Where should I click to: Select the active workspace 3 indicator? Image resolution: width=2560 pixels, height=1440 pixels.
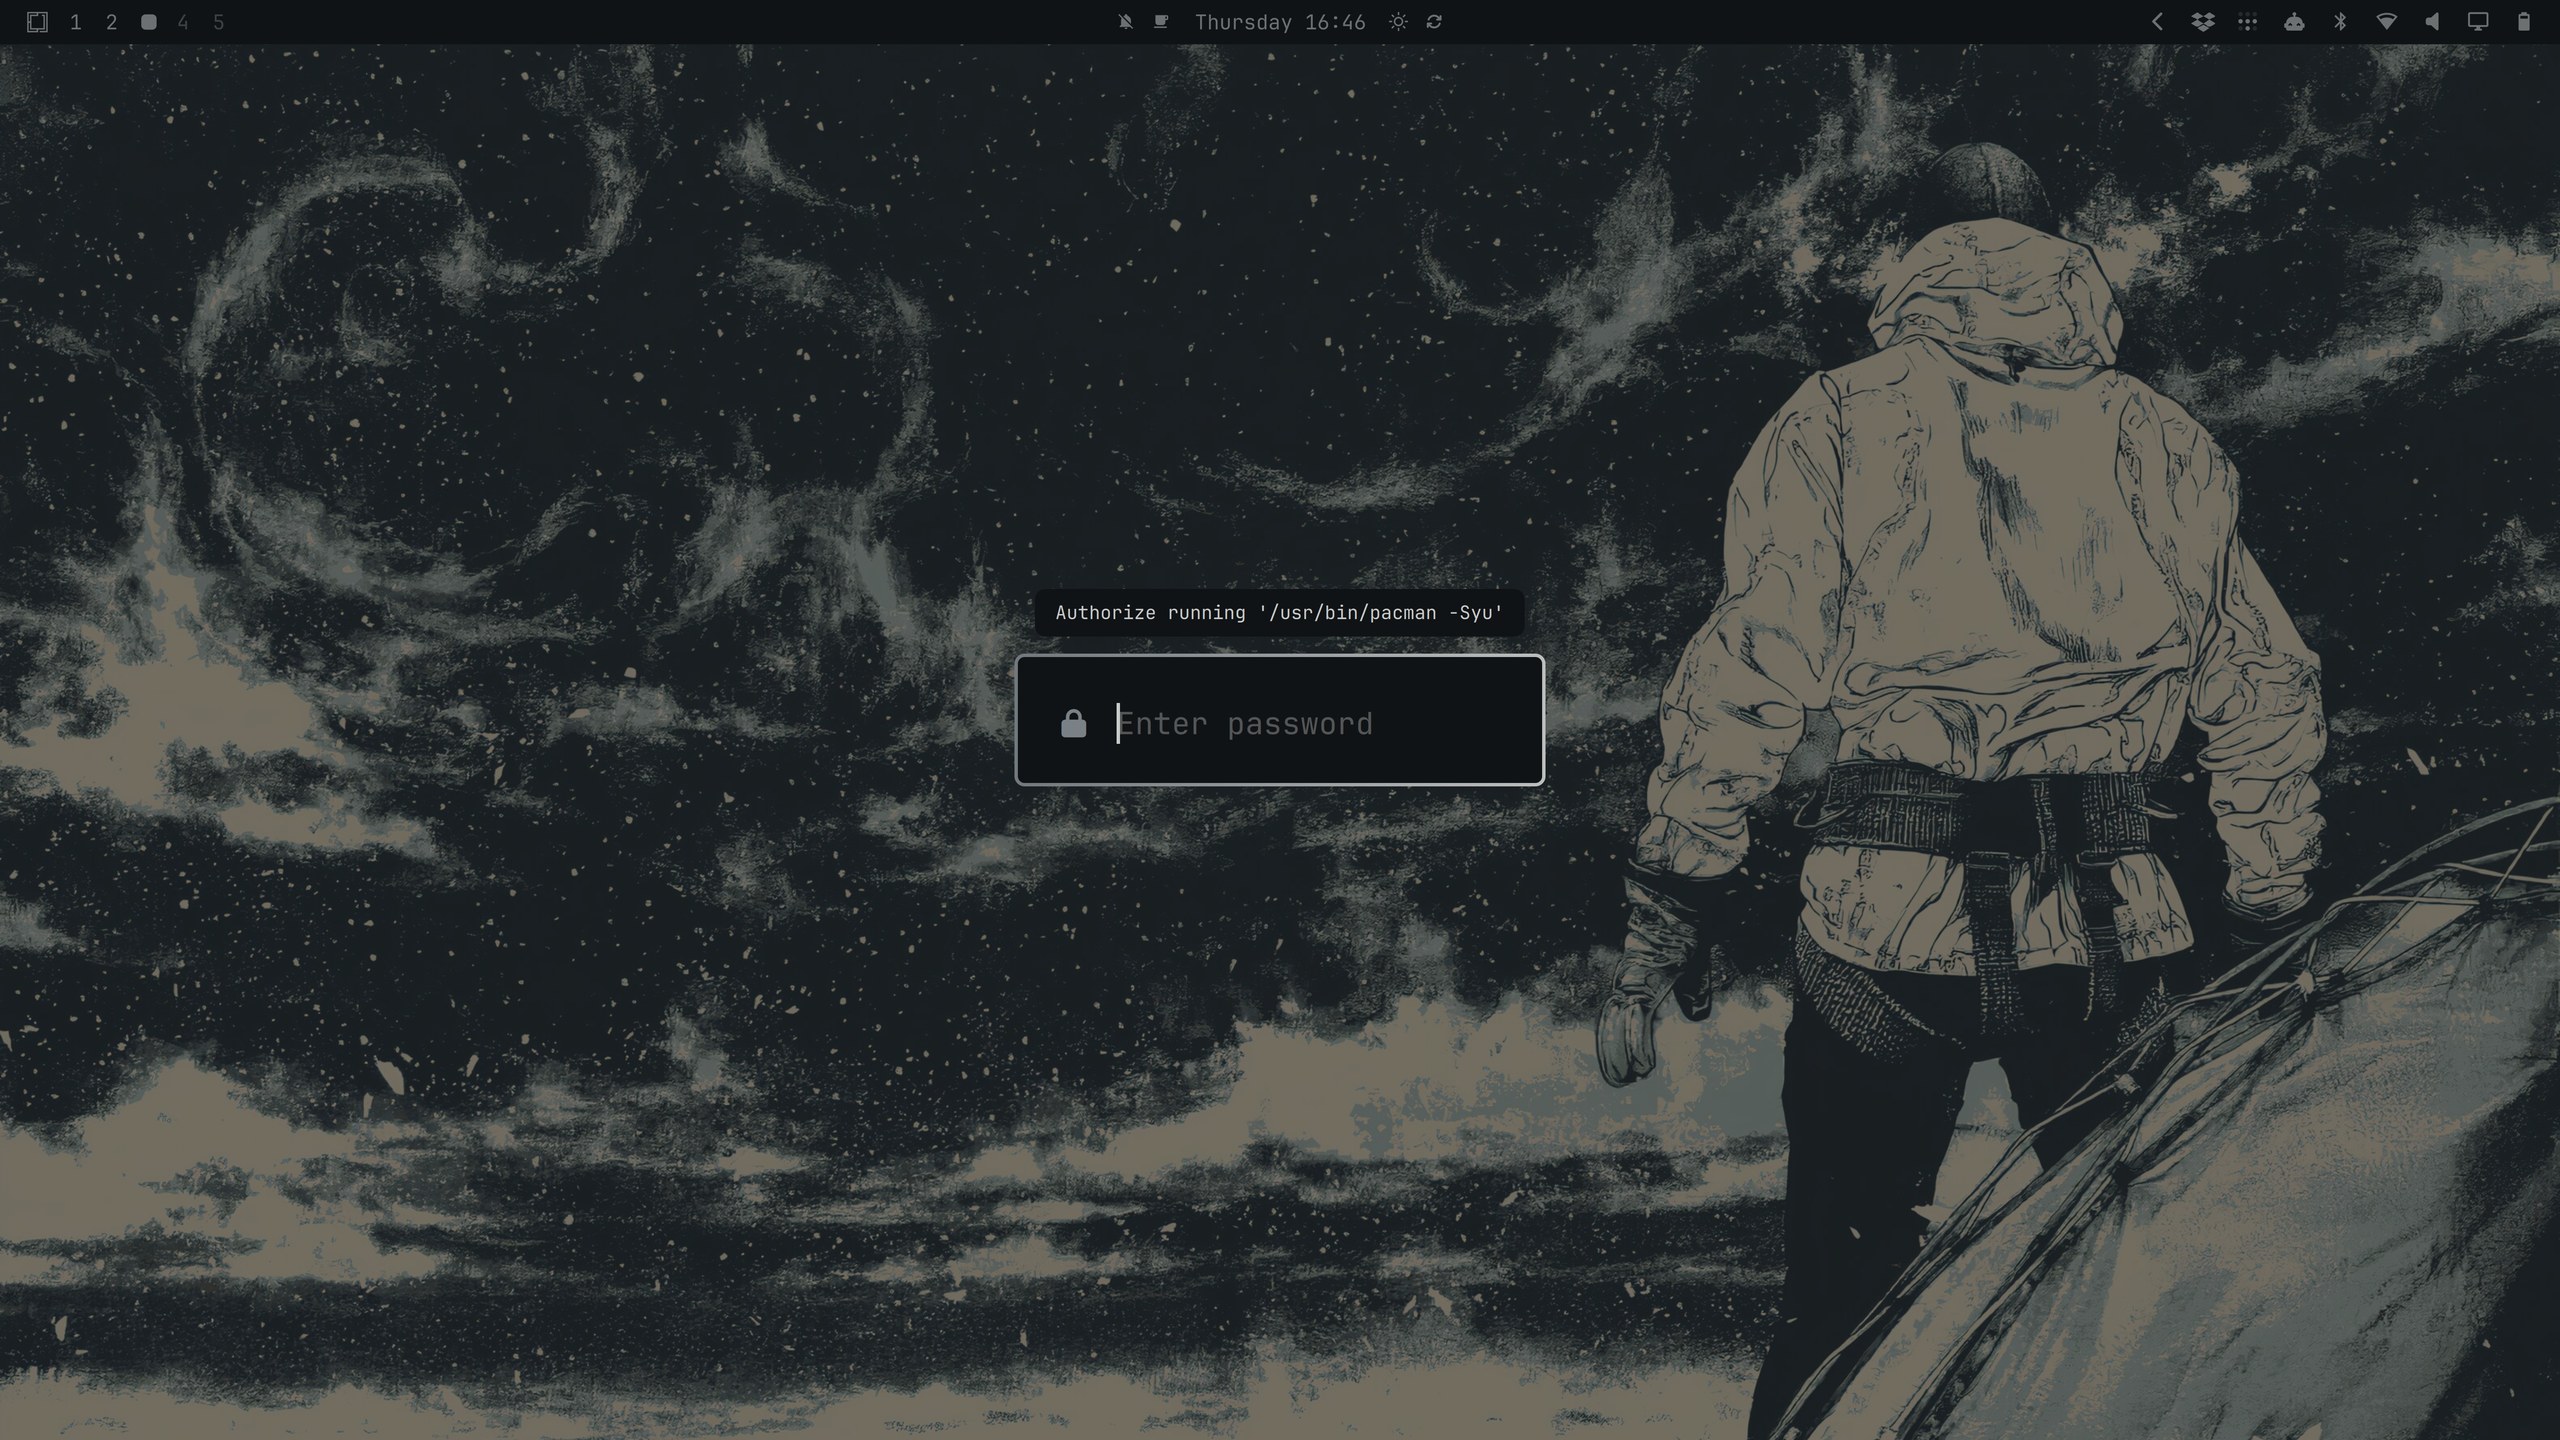149,22
